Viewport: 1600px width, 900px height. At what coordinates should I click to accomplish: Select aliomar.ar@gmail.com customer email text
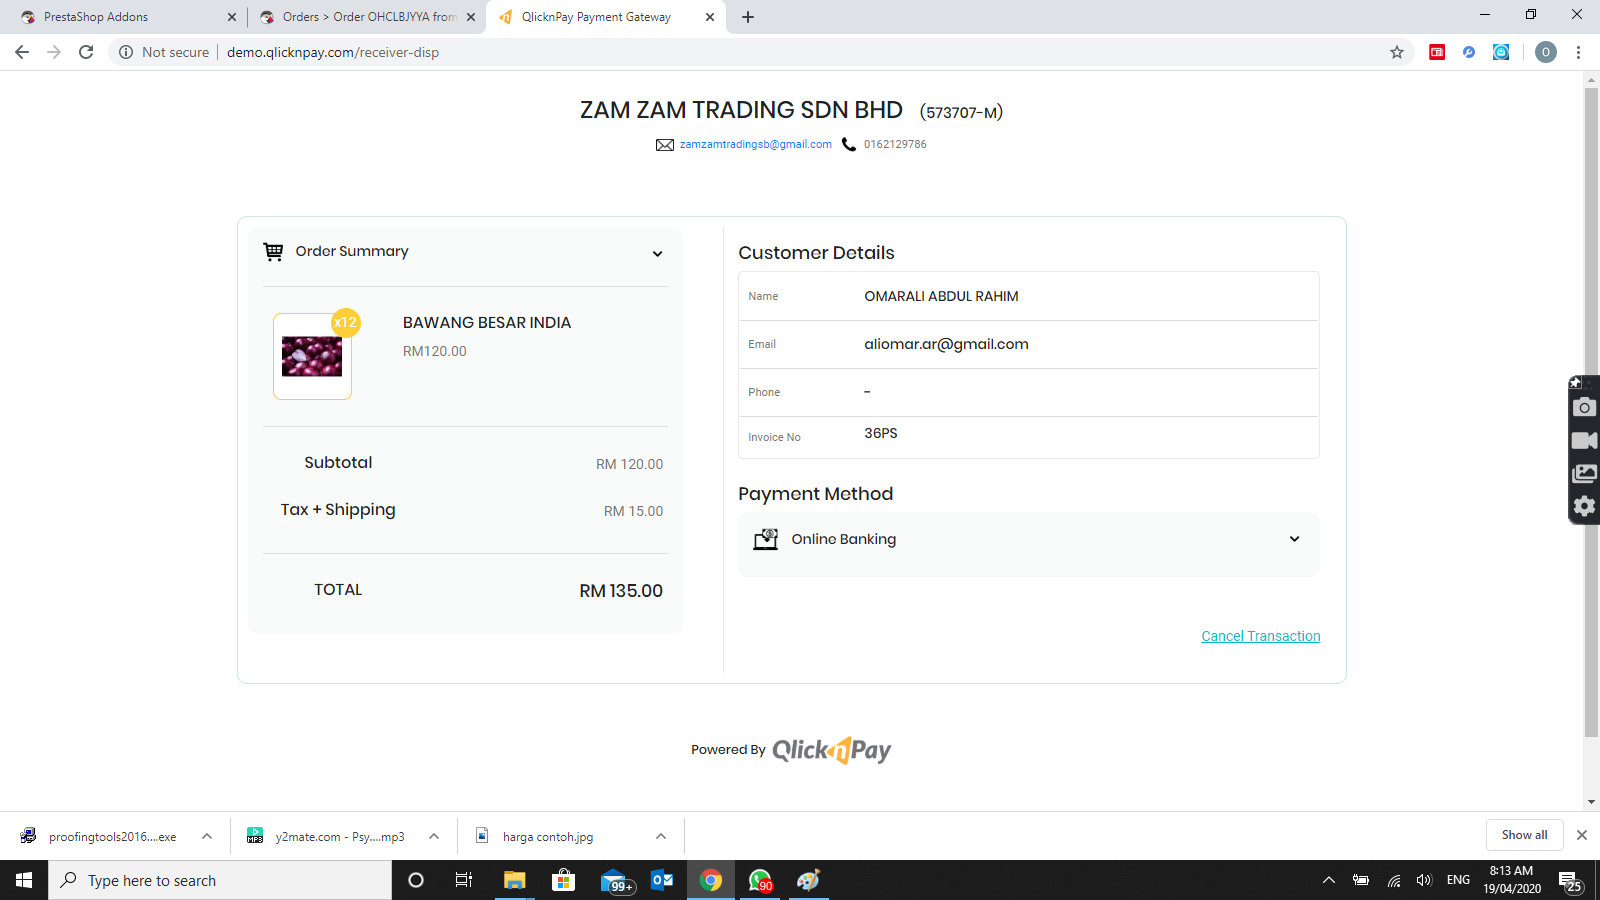coord(946,344)
